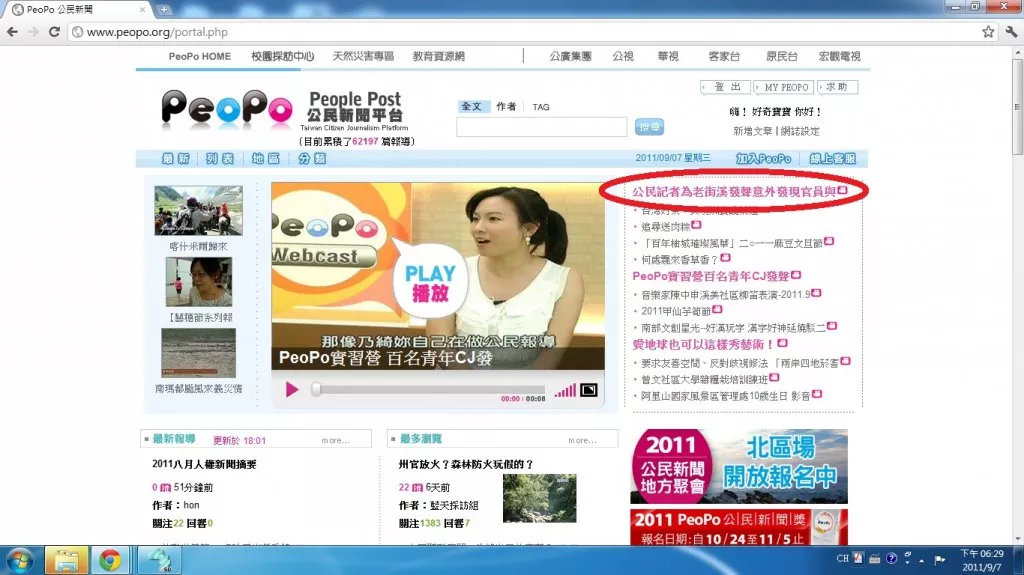Switch to the 分類 tab
The image size is (1024, 575).
click(312, 159)
